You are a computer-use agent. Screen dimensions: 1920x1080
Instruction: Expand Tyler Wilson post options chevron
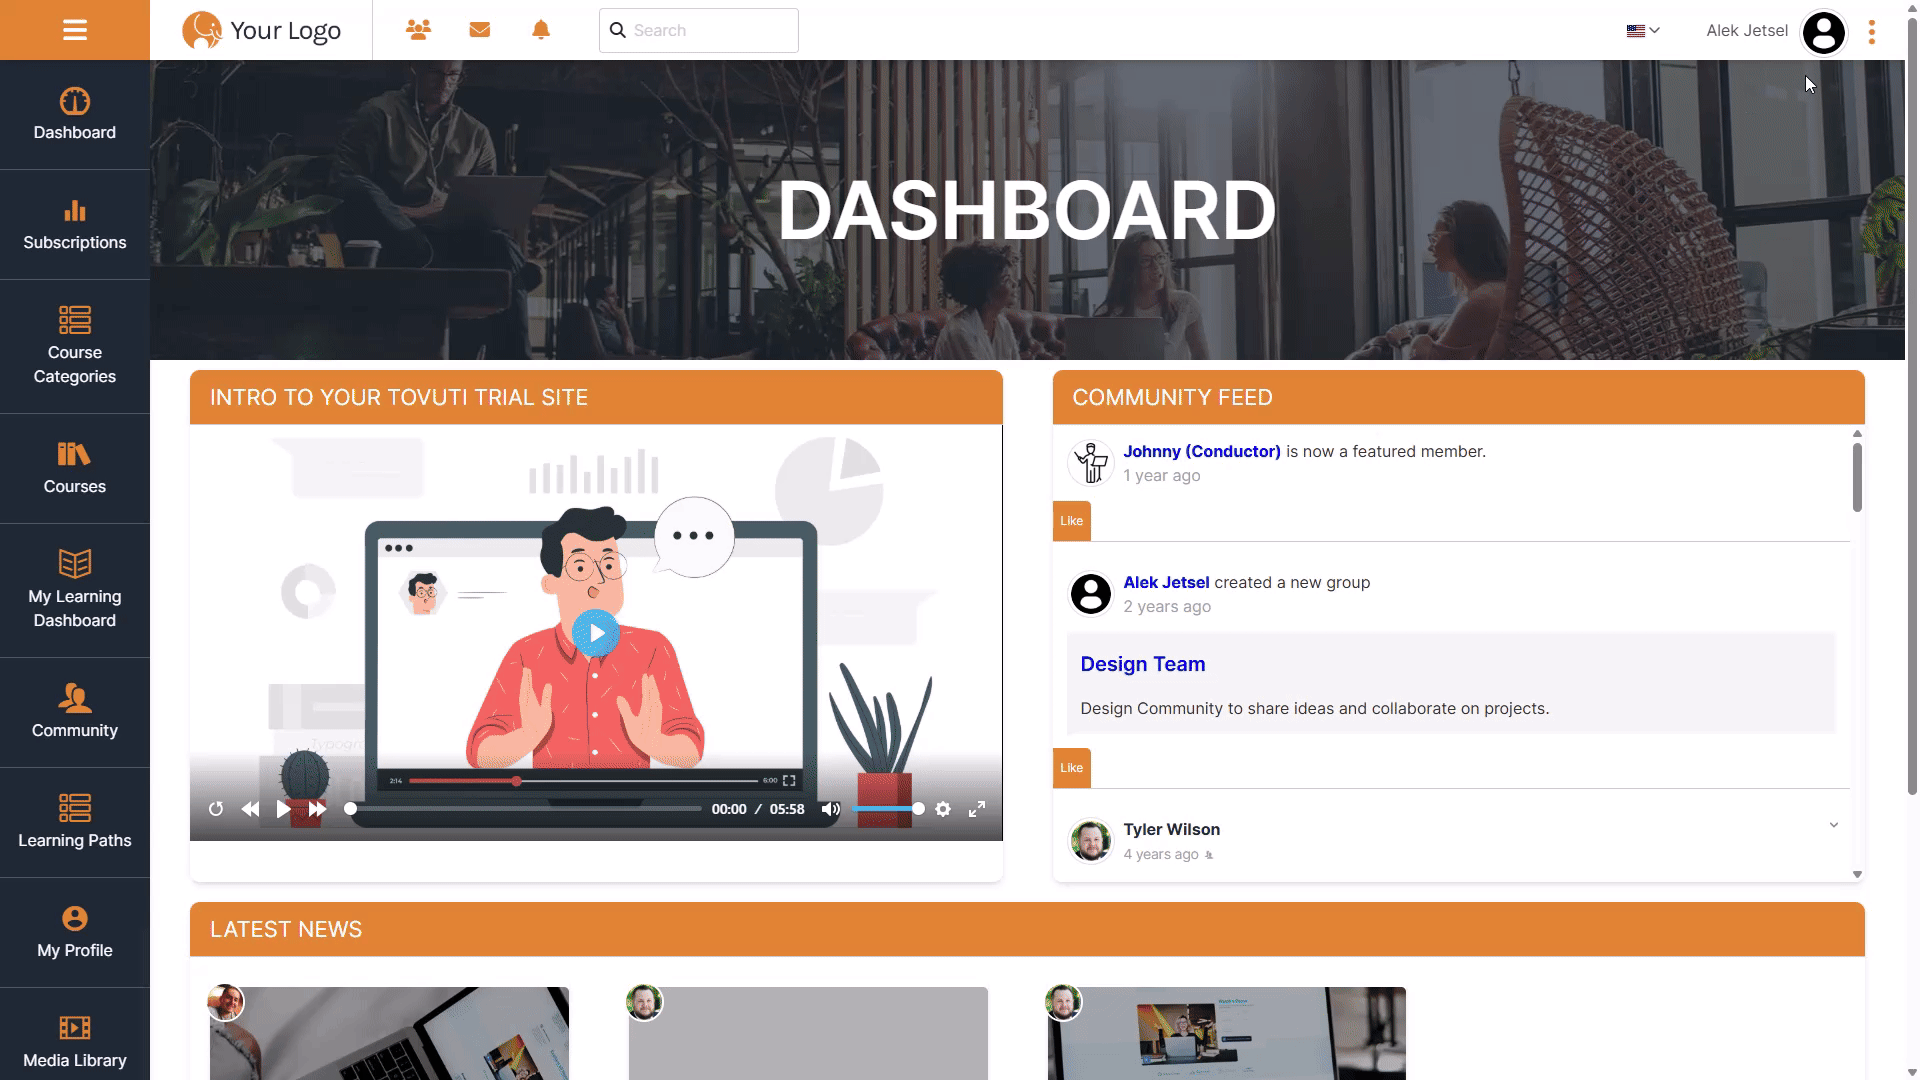1834,825
